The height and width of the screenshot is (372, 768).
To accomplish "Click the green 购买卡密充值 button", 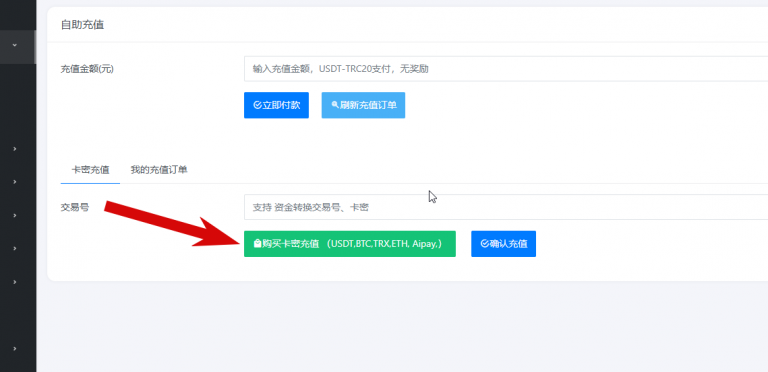I will (350, 244).
